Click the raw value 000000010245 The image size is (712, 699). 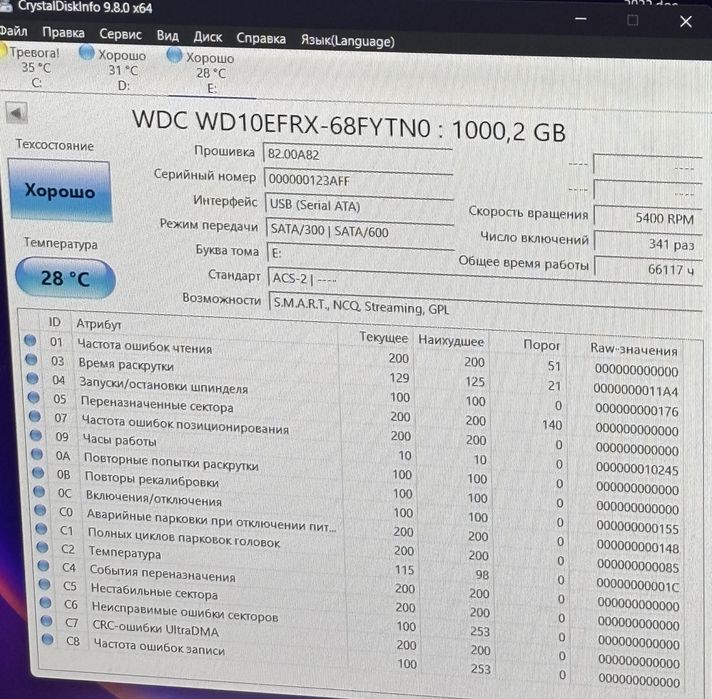coord(637,469)
